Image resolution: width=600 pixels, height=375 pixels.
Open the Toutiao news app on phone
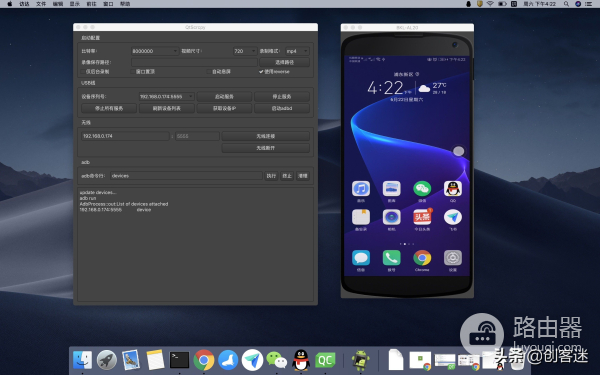coord(422,217)
